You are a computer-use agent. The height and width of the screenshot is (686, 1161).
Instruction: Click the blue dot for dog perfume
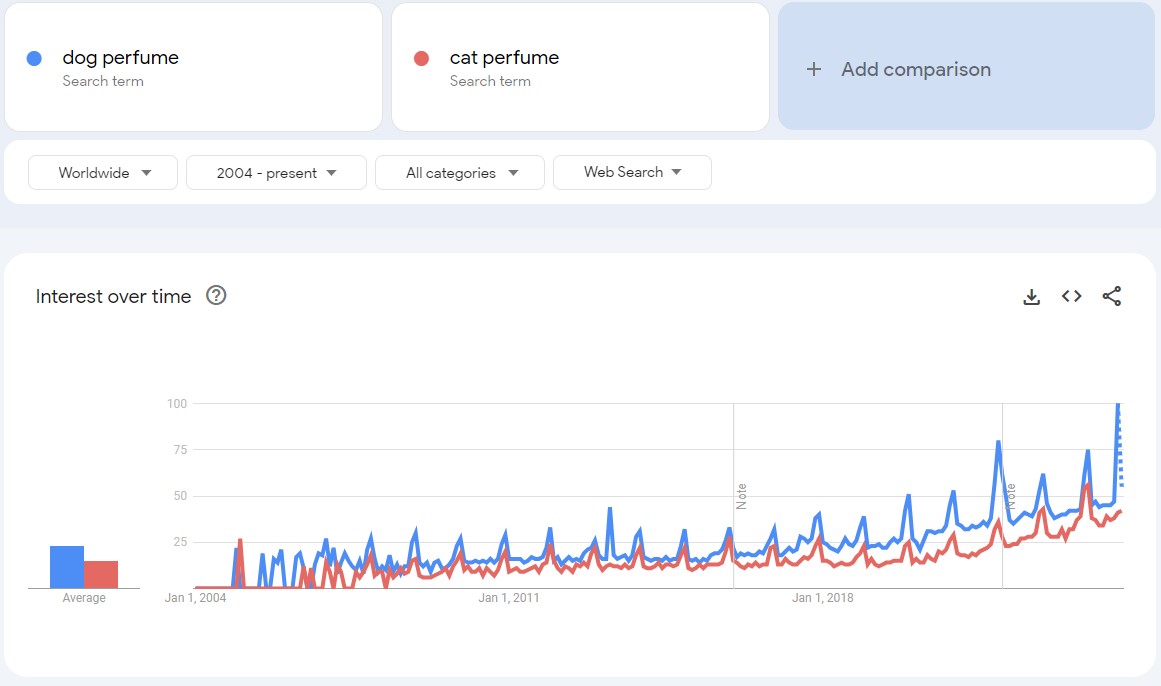coord(34,58)
